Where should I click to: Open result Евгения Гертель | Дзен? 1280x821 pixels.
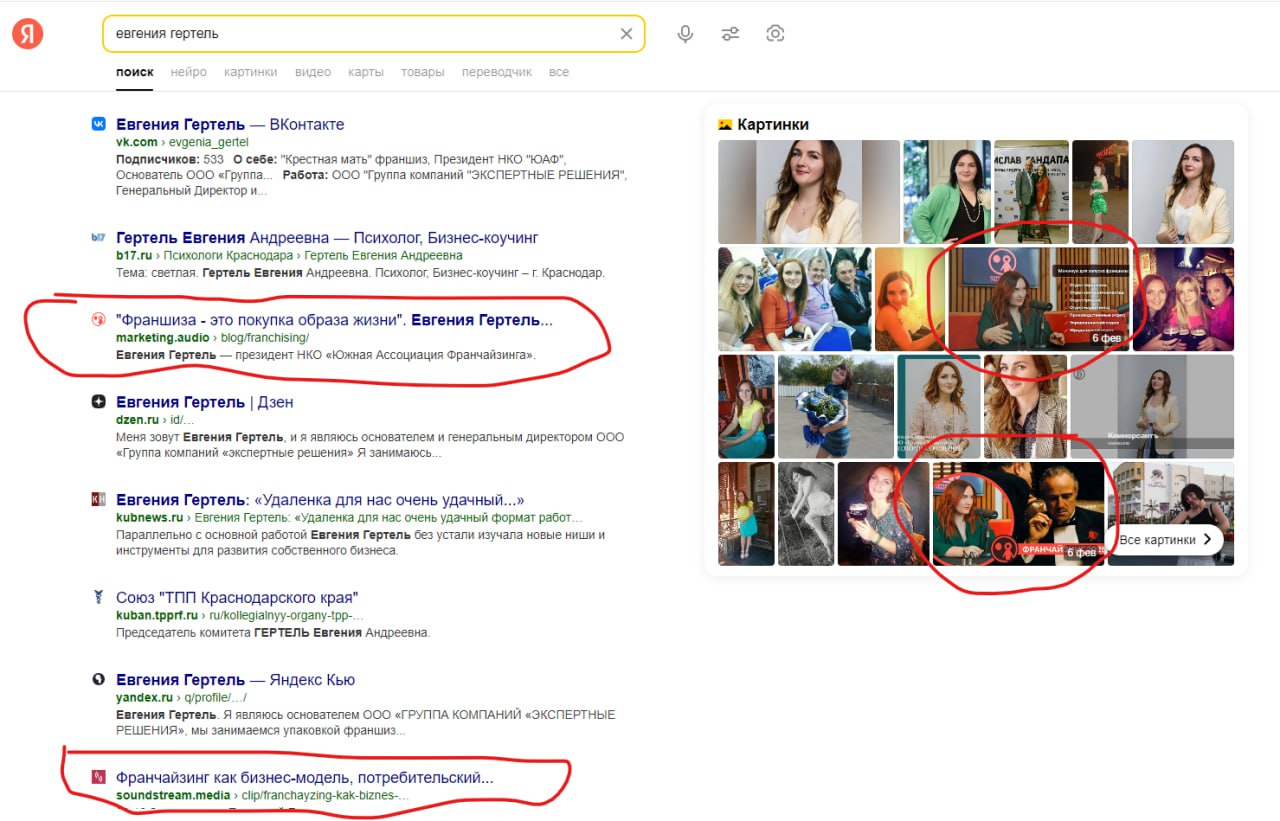(x=205, y=402)
